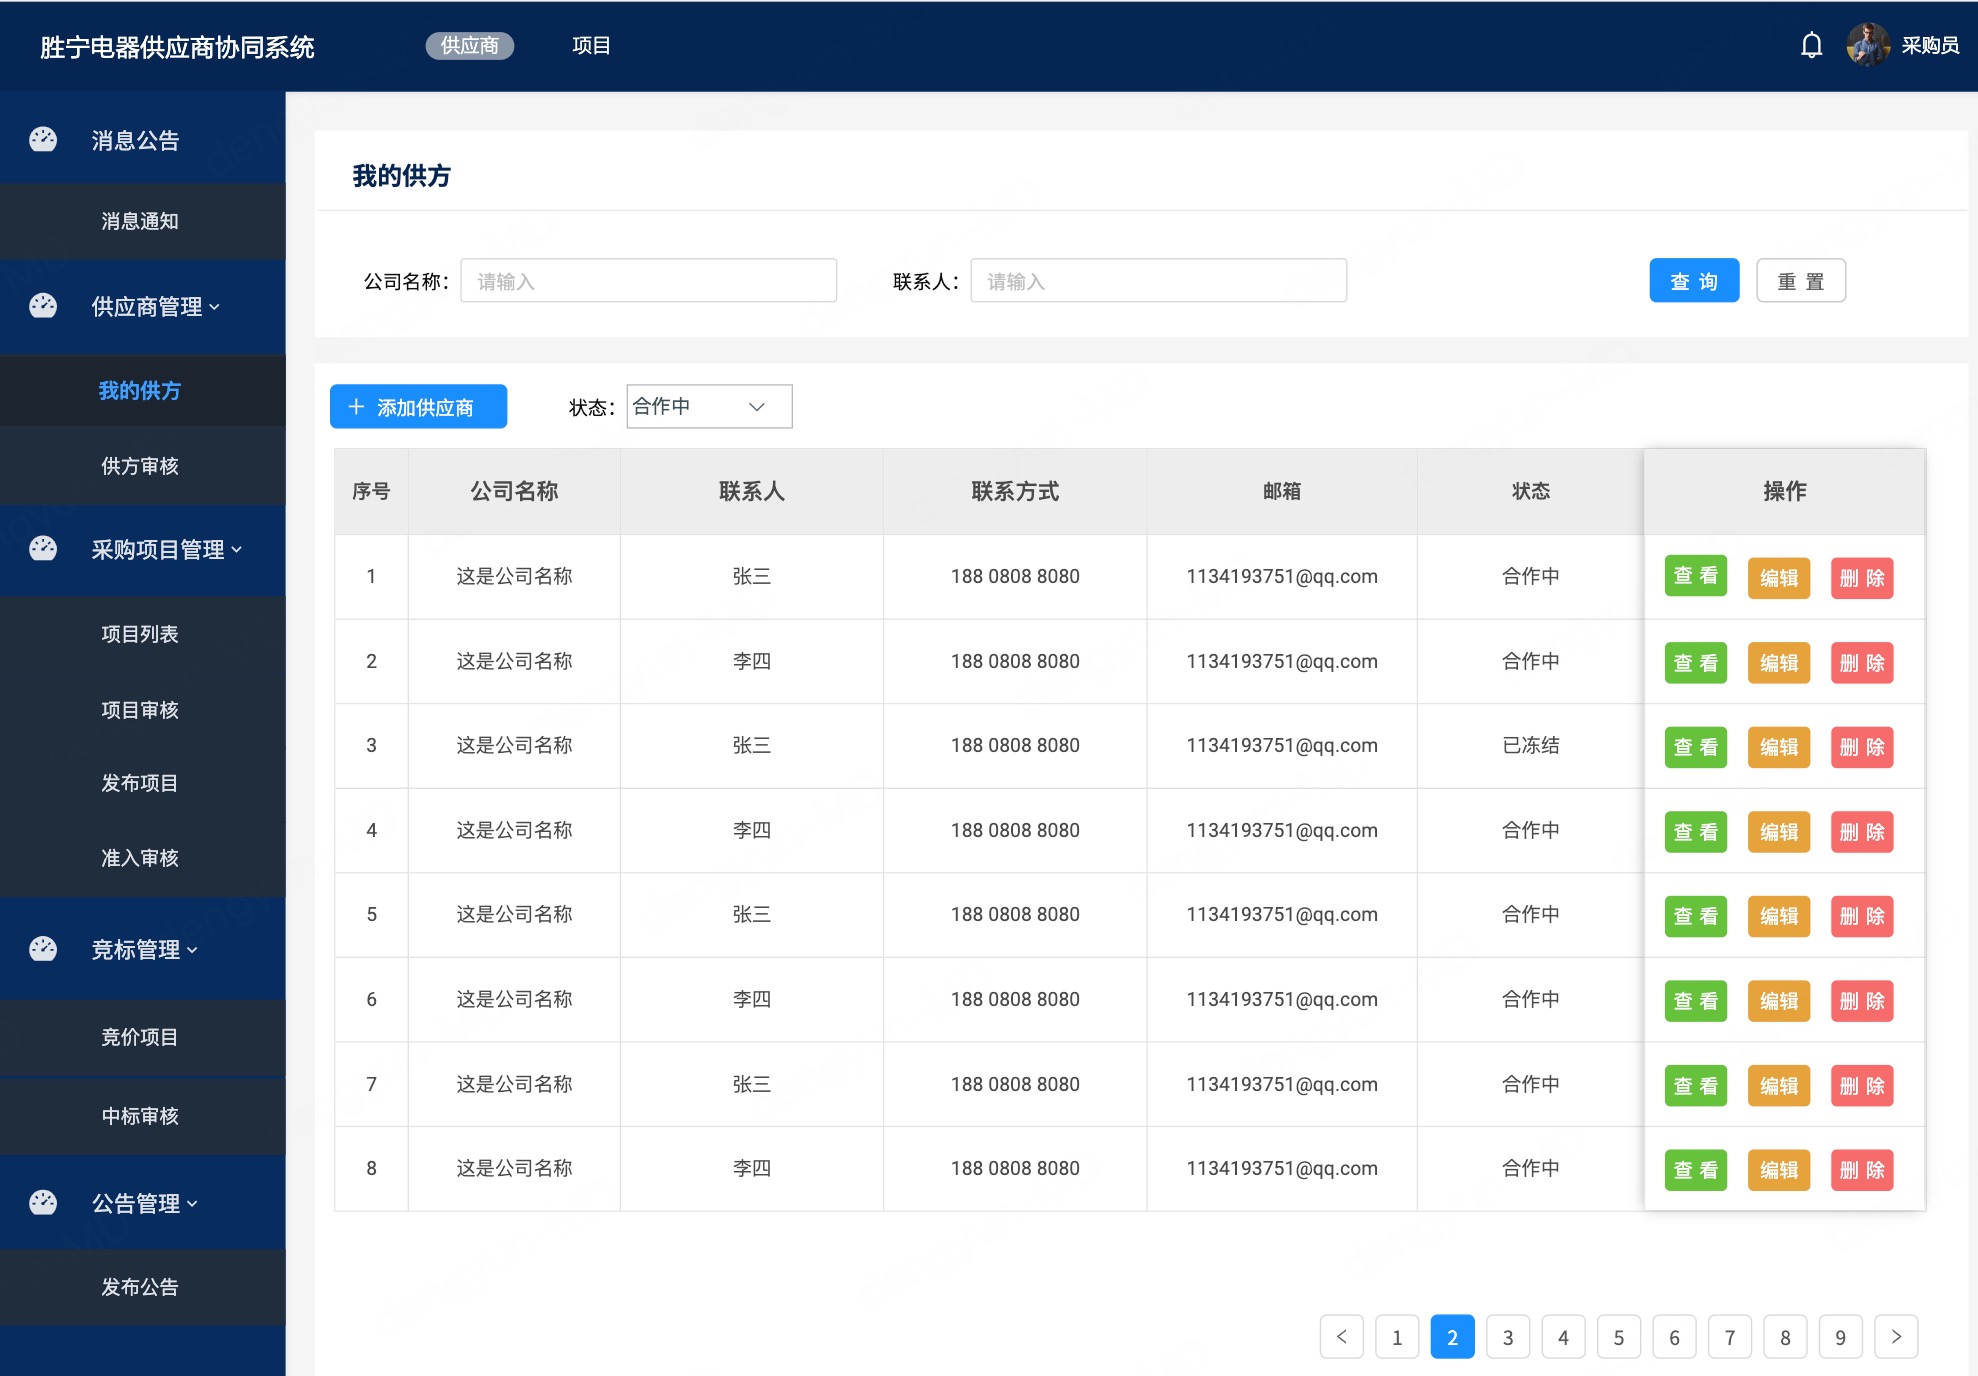Click the 重置 reset button
The height and width of the screenshot is (1376, 1978).
[x=1801, y=281]
